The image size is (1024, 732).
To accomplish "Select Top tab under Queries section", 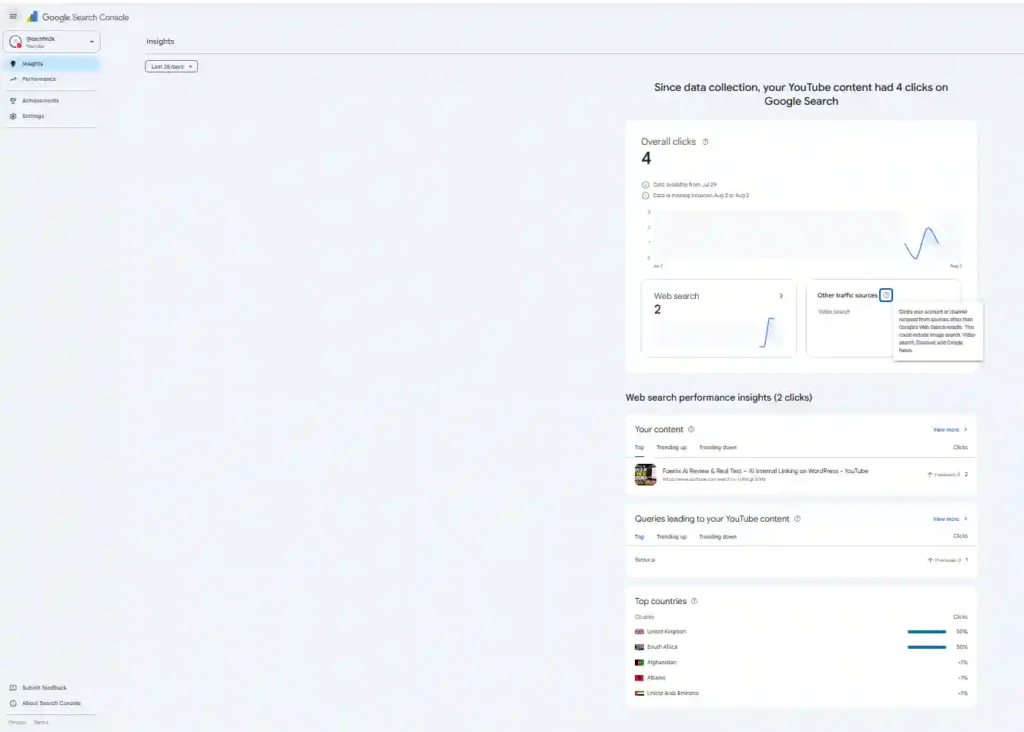I will [639, 537].
